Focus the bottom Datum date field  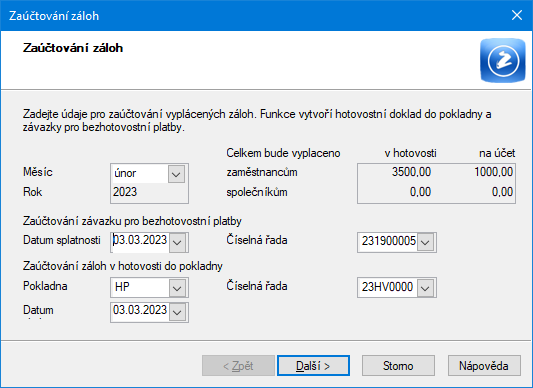click(x=140, y=312)
